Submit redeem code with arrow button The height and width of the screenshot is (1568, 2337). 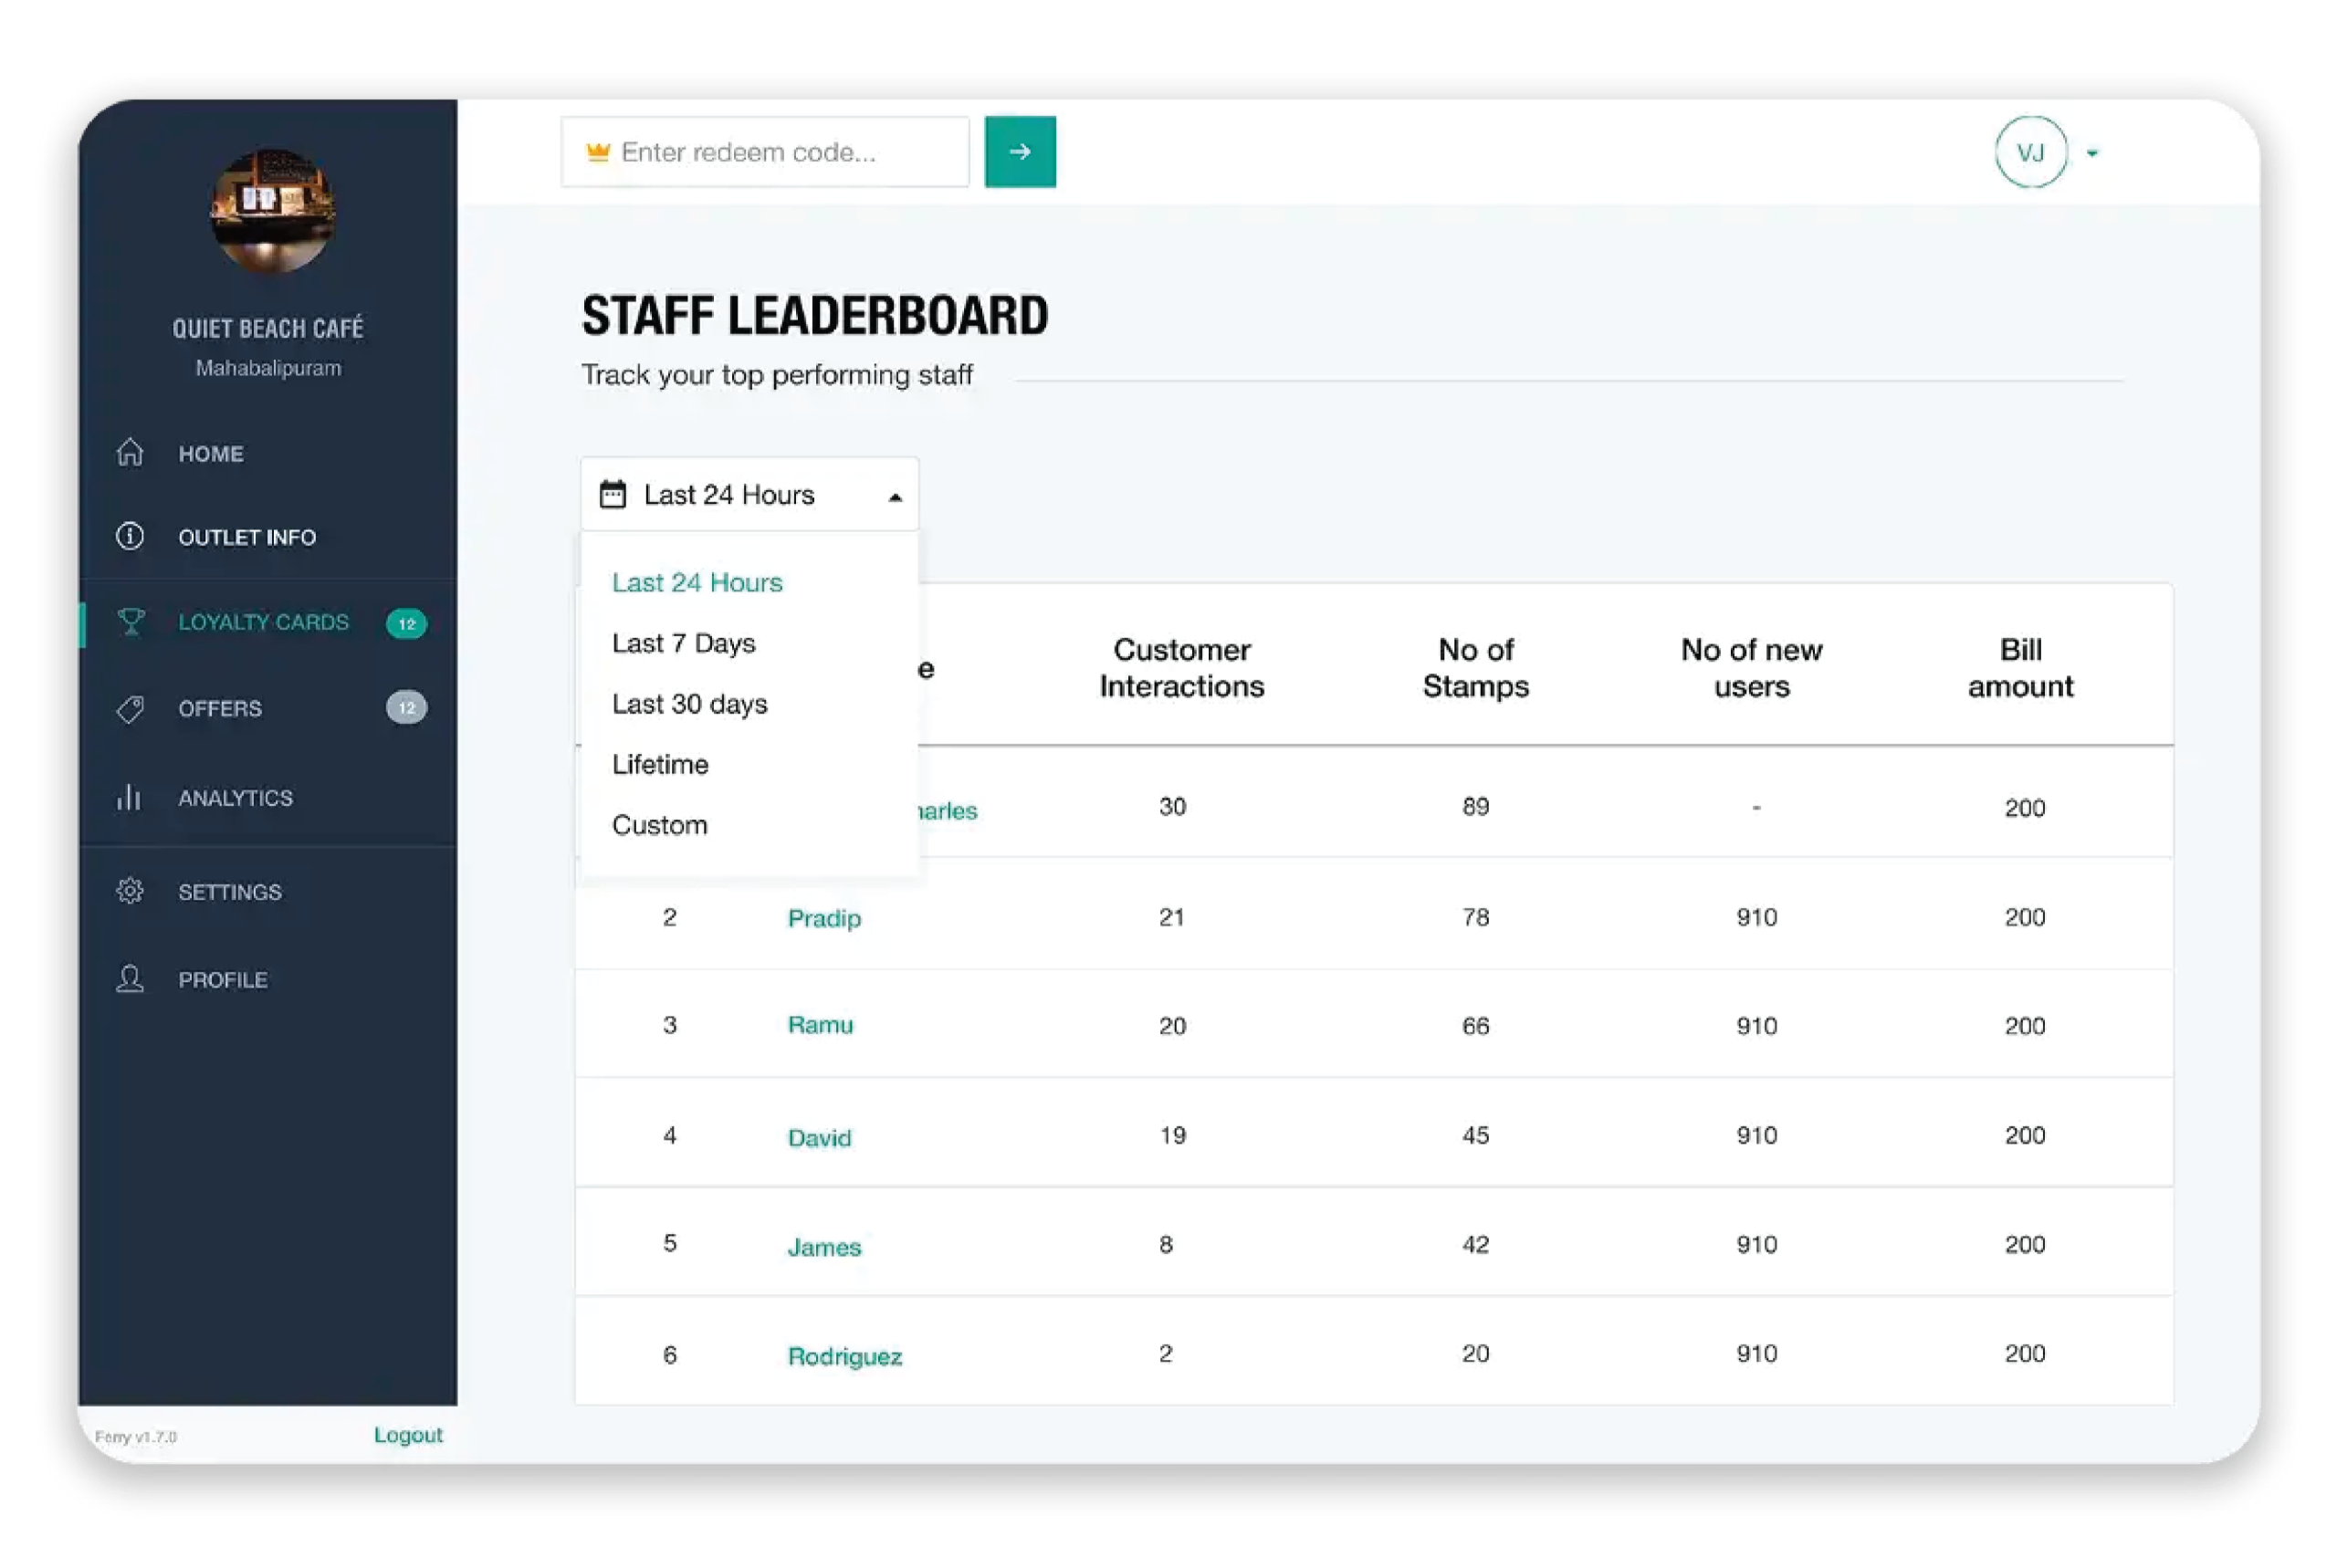click(x=1019, y=152)
